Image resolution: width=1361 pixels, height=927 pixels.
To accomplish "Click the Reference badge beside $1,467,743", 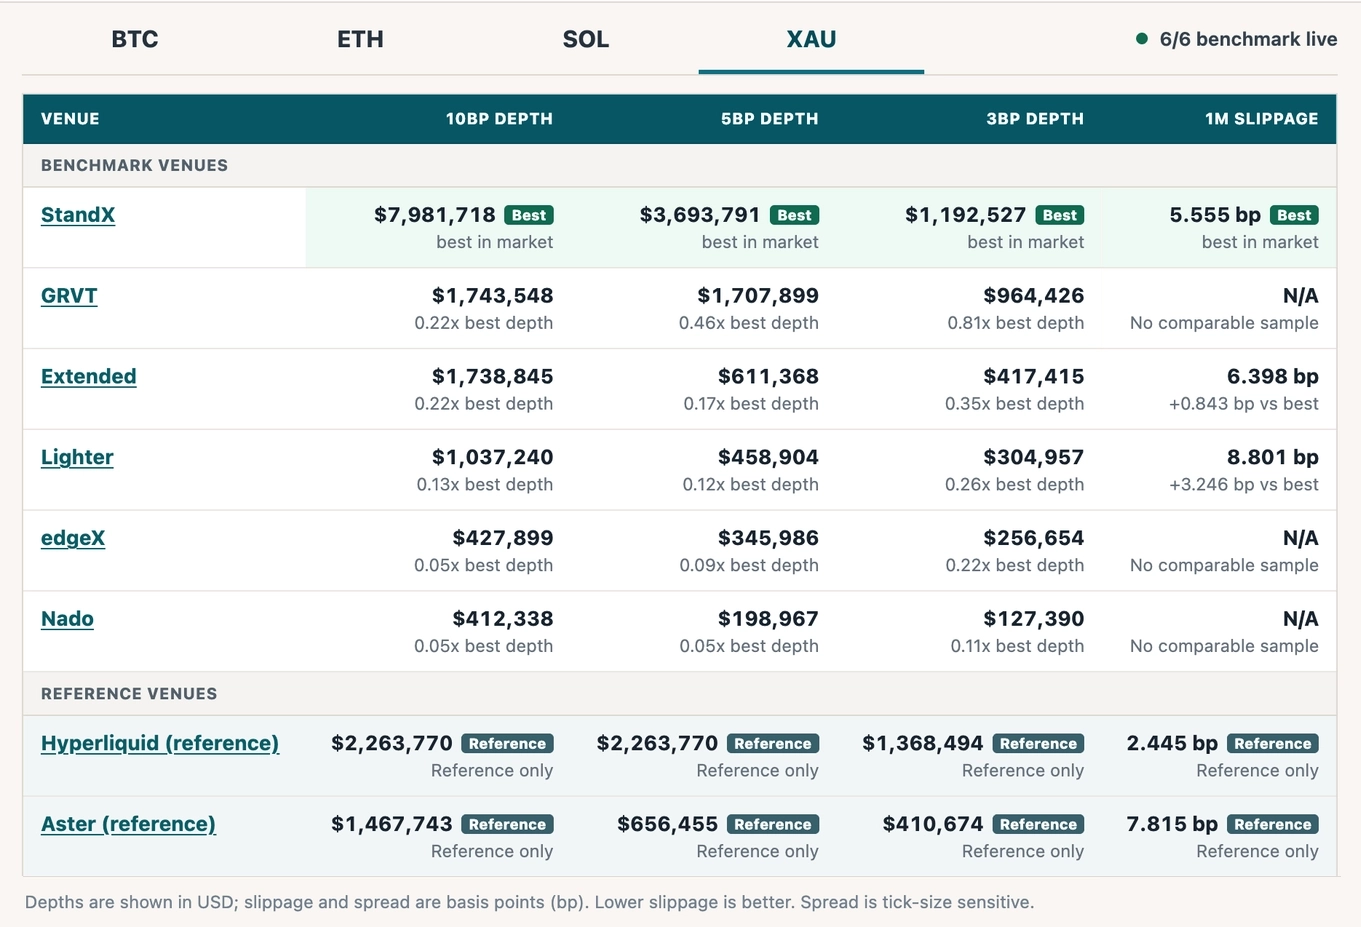I will point(507,825).
